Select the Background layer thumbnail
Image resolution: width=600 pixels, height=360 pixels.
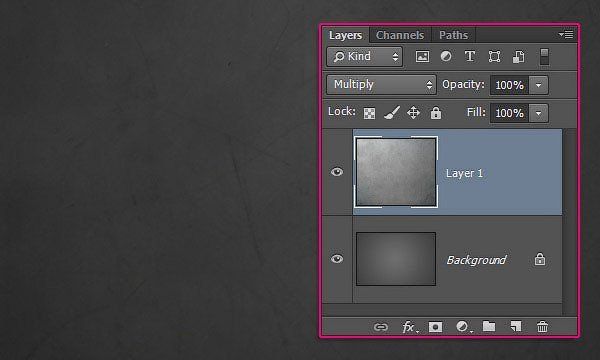click(396, 259)
